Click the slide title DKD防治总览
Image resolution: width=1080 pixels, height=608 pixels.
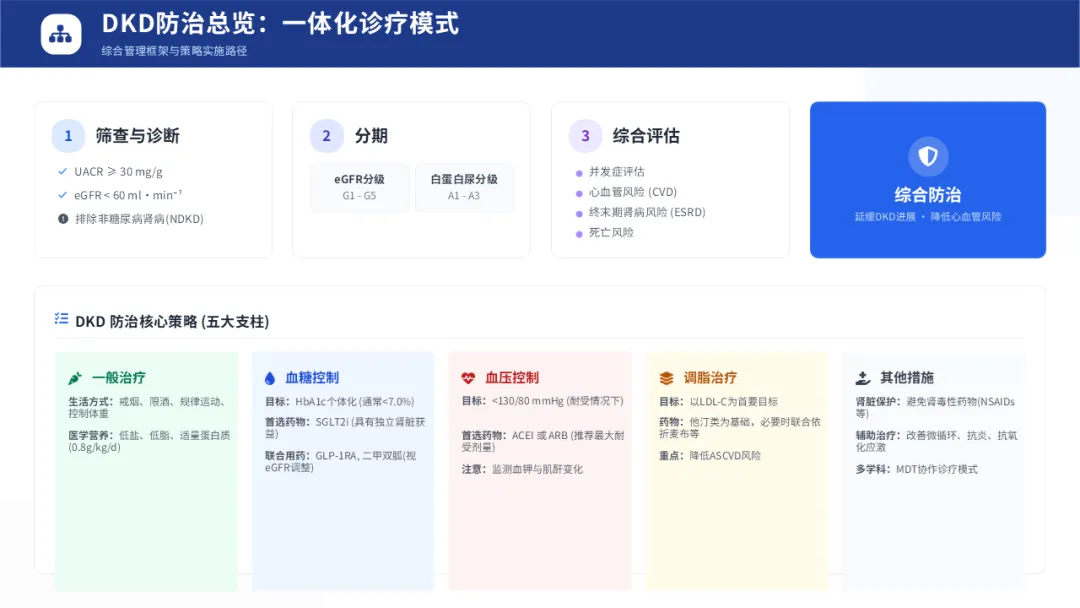tap(280, 23)
